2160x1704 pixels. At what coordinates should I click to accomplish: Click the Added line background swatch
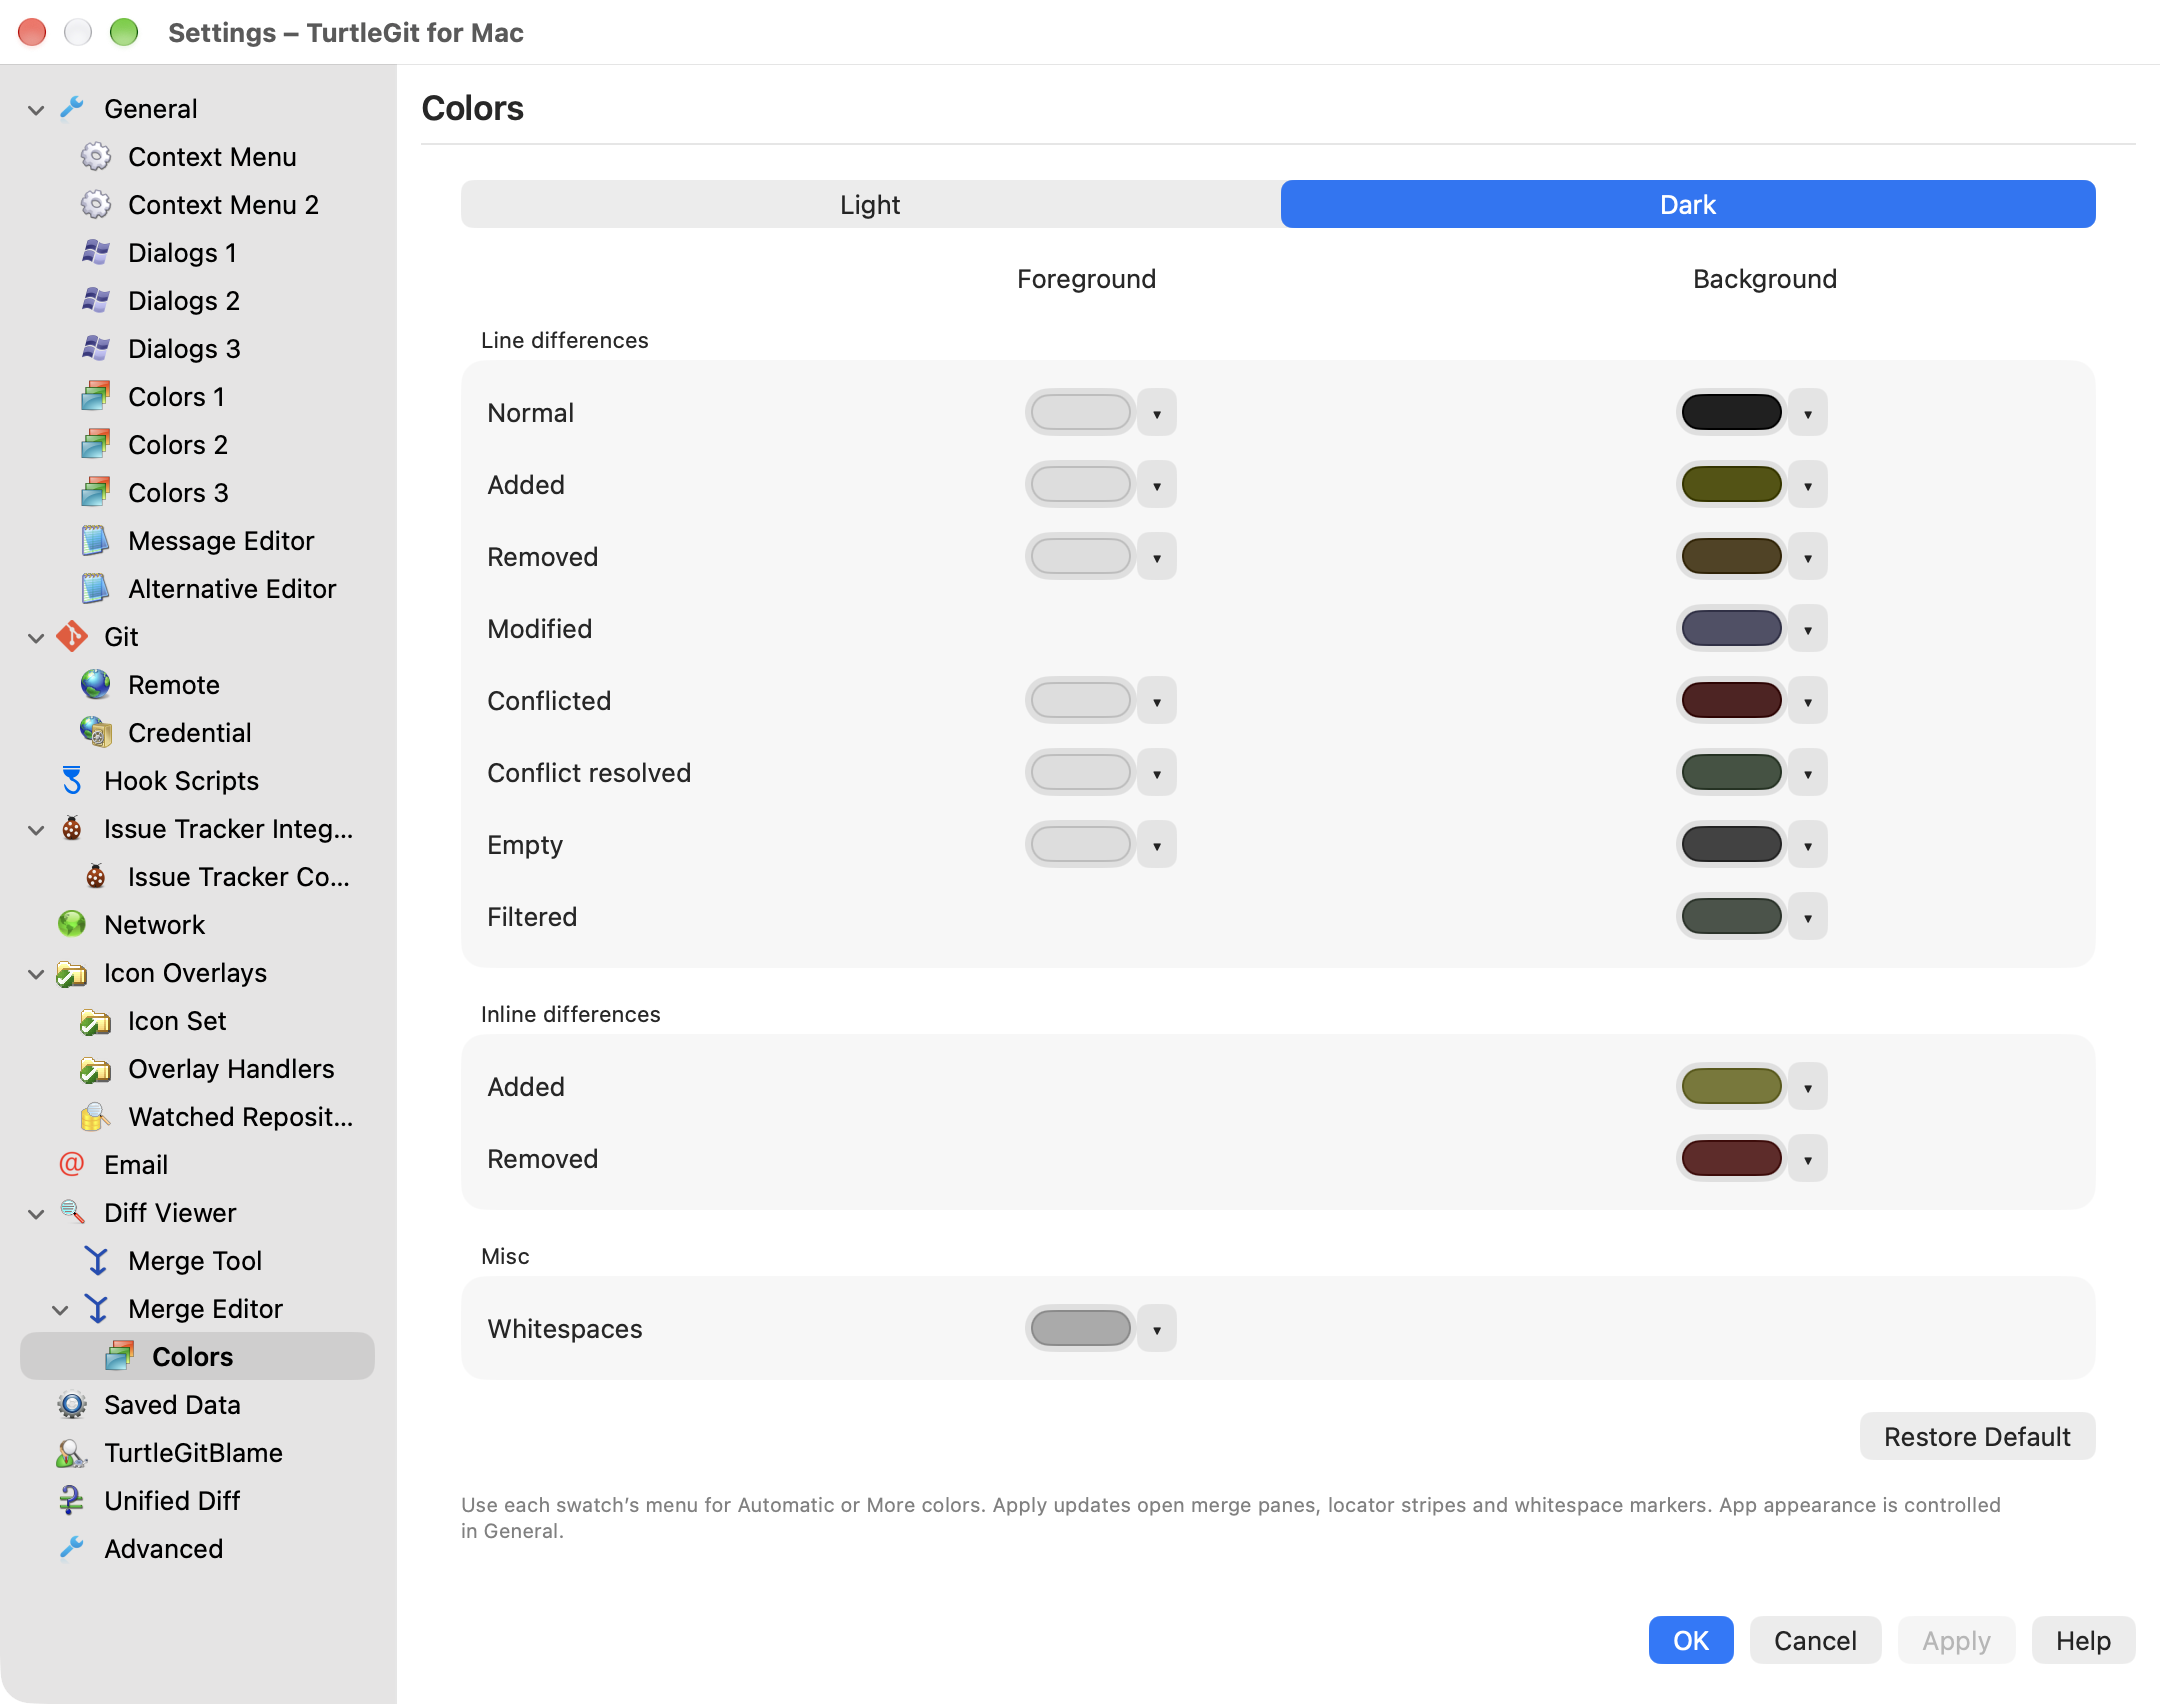[x=1731, y=485]
